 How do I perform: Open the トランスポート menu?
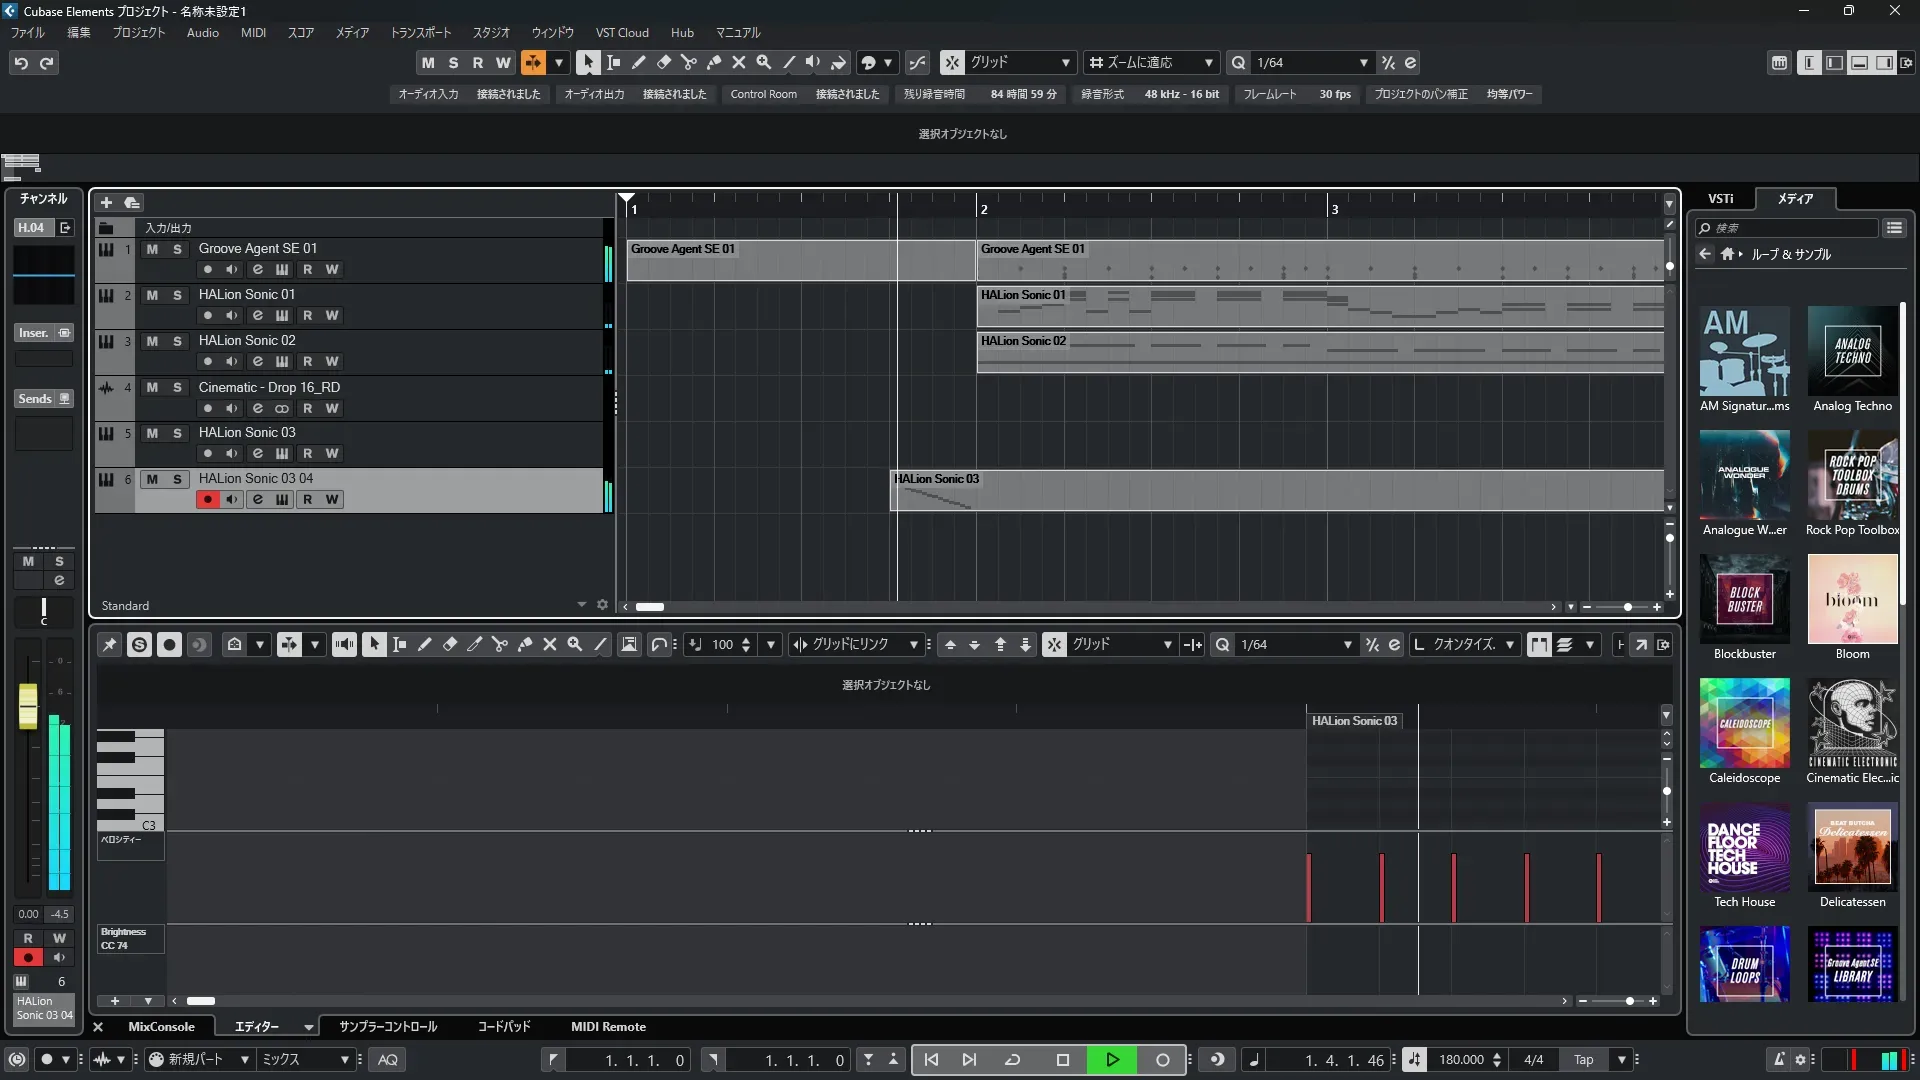[x=420, y=32]
